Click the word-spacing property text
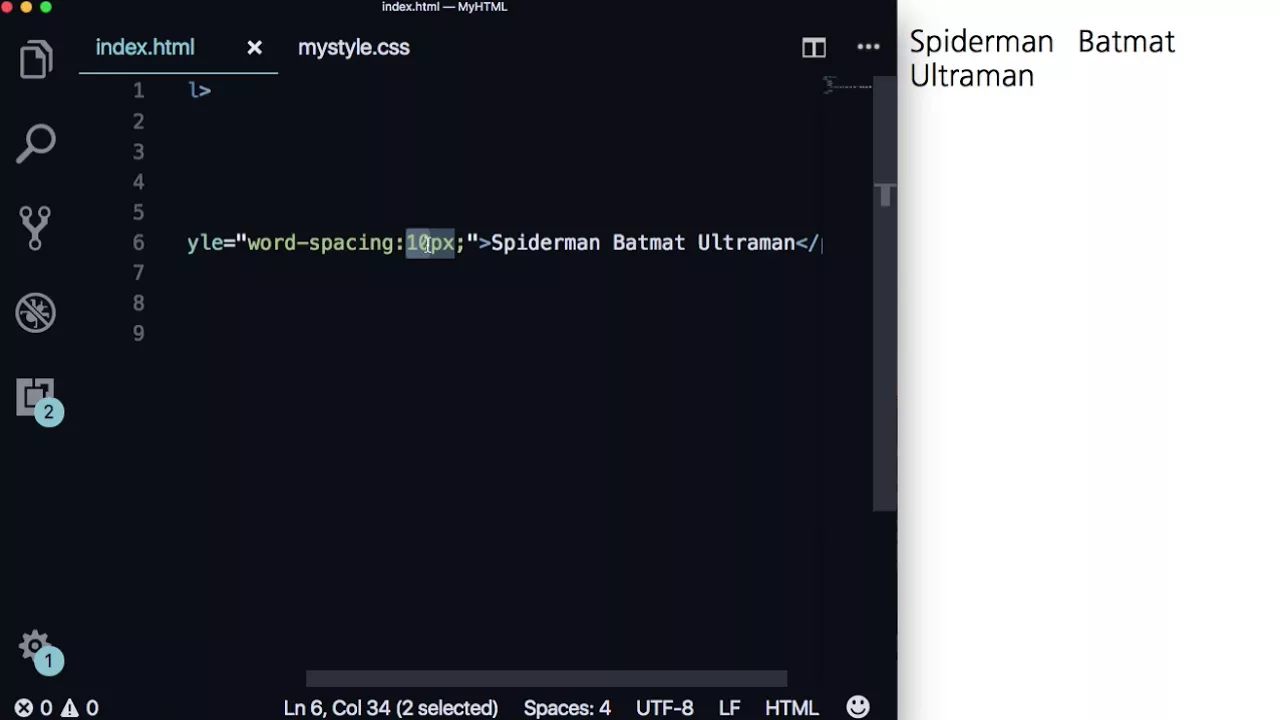Viewport: 1280px width, 720px height. pyautogui.click(x=320, y=243)
